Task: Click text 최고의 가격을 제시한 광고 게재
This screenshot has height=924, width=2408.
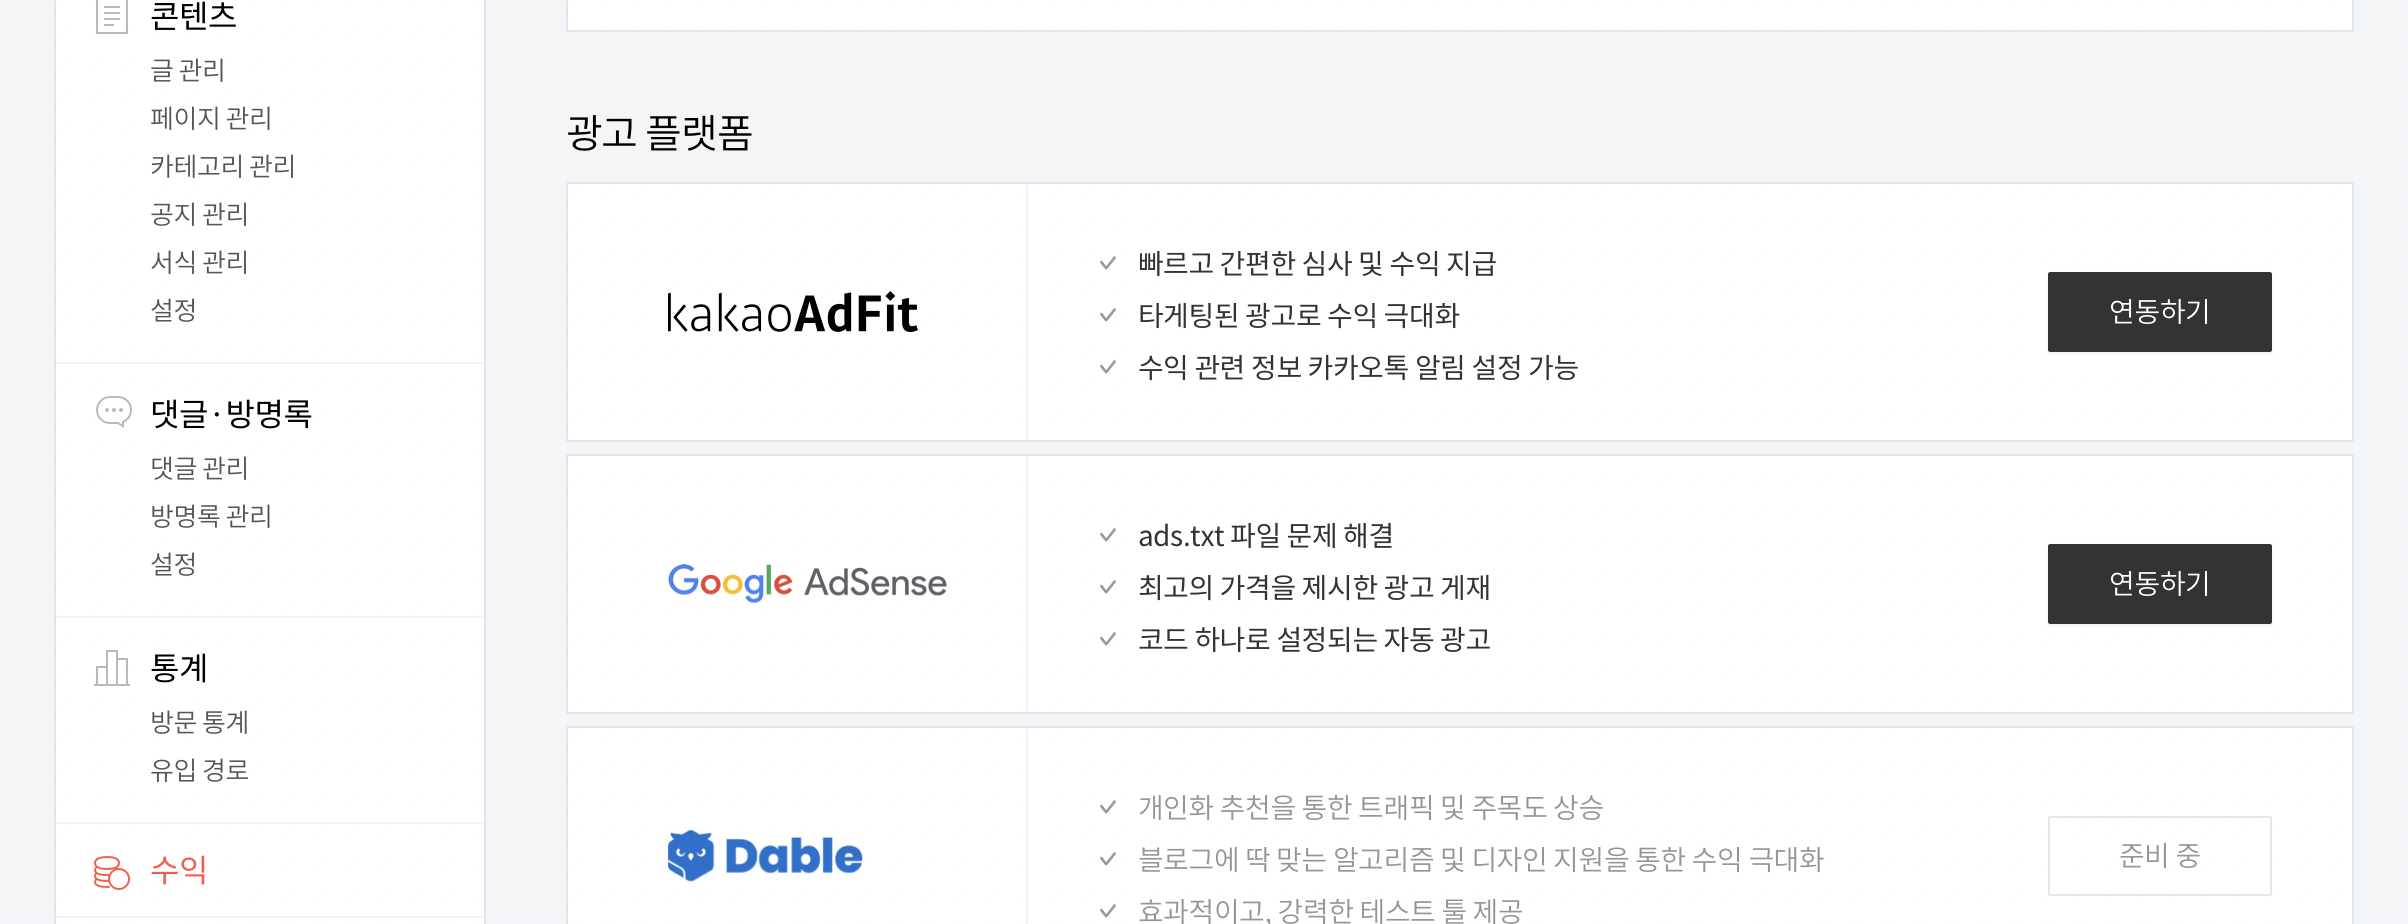Action: click(1314, 587)
